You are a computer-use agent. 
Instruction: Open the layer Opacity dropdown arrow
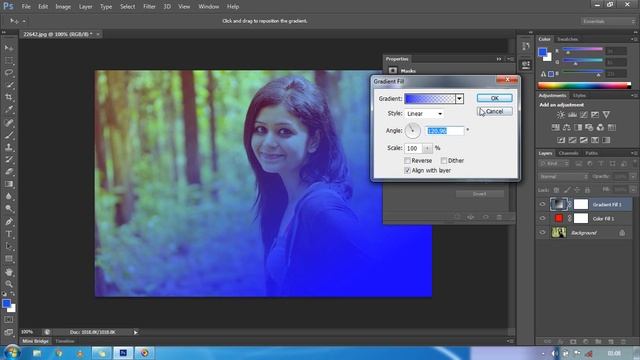click(x=633, y=177)
